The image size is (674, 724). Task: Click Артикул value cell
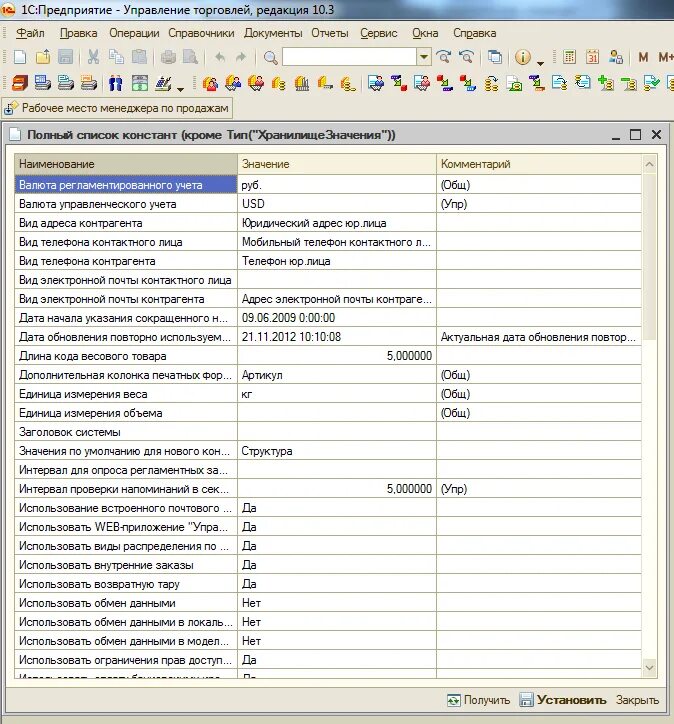(x=337, y=375)
